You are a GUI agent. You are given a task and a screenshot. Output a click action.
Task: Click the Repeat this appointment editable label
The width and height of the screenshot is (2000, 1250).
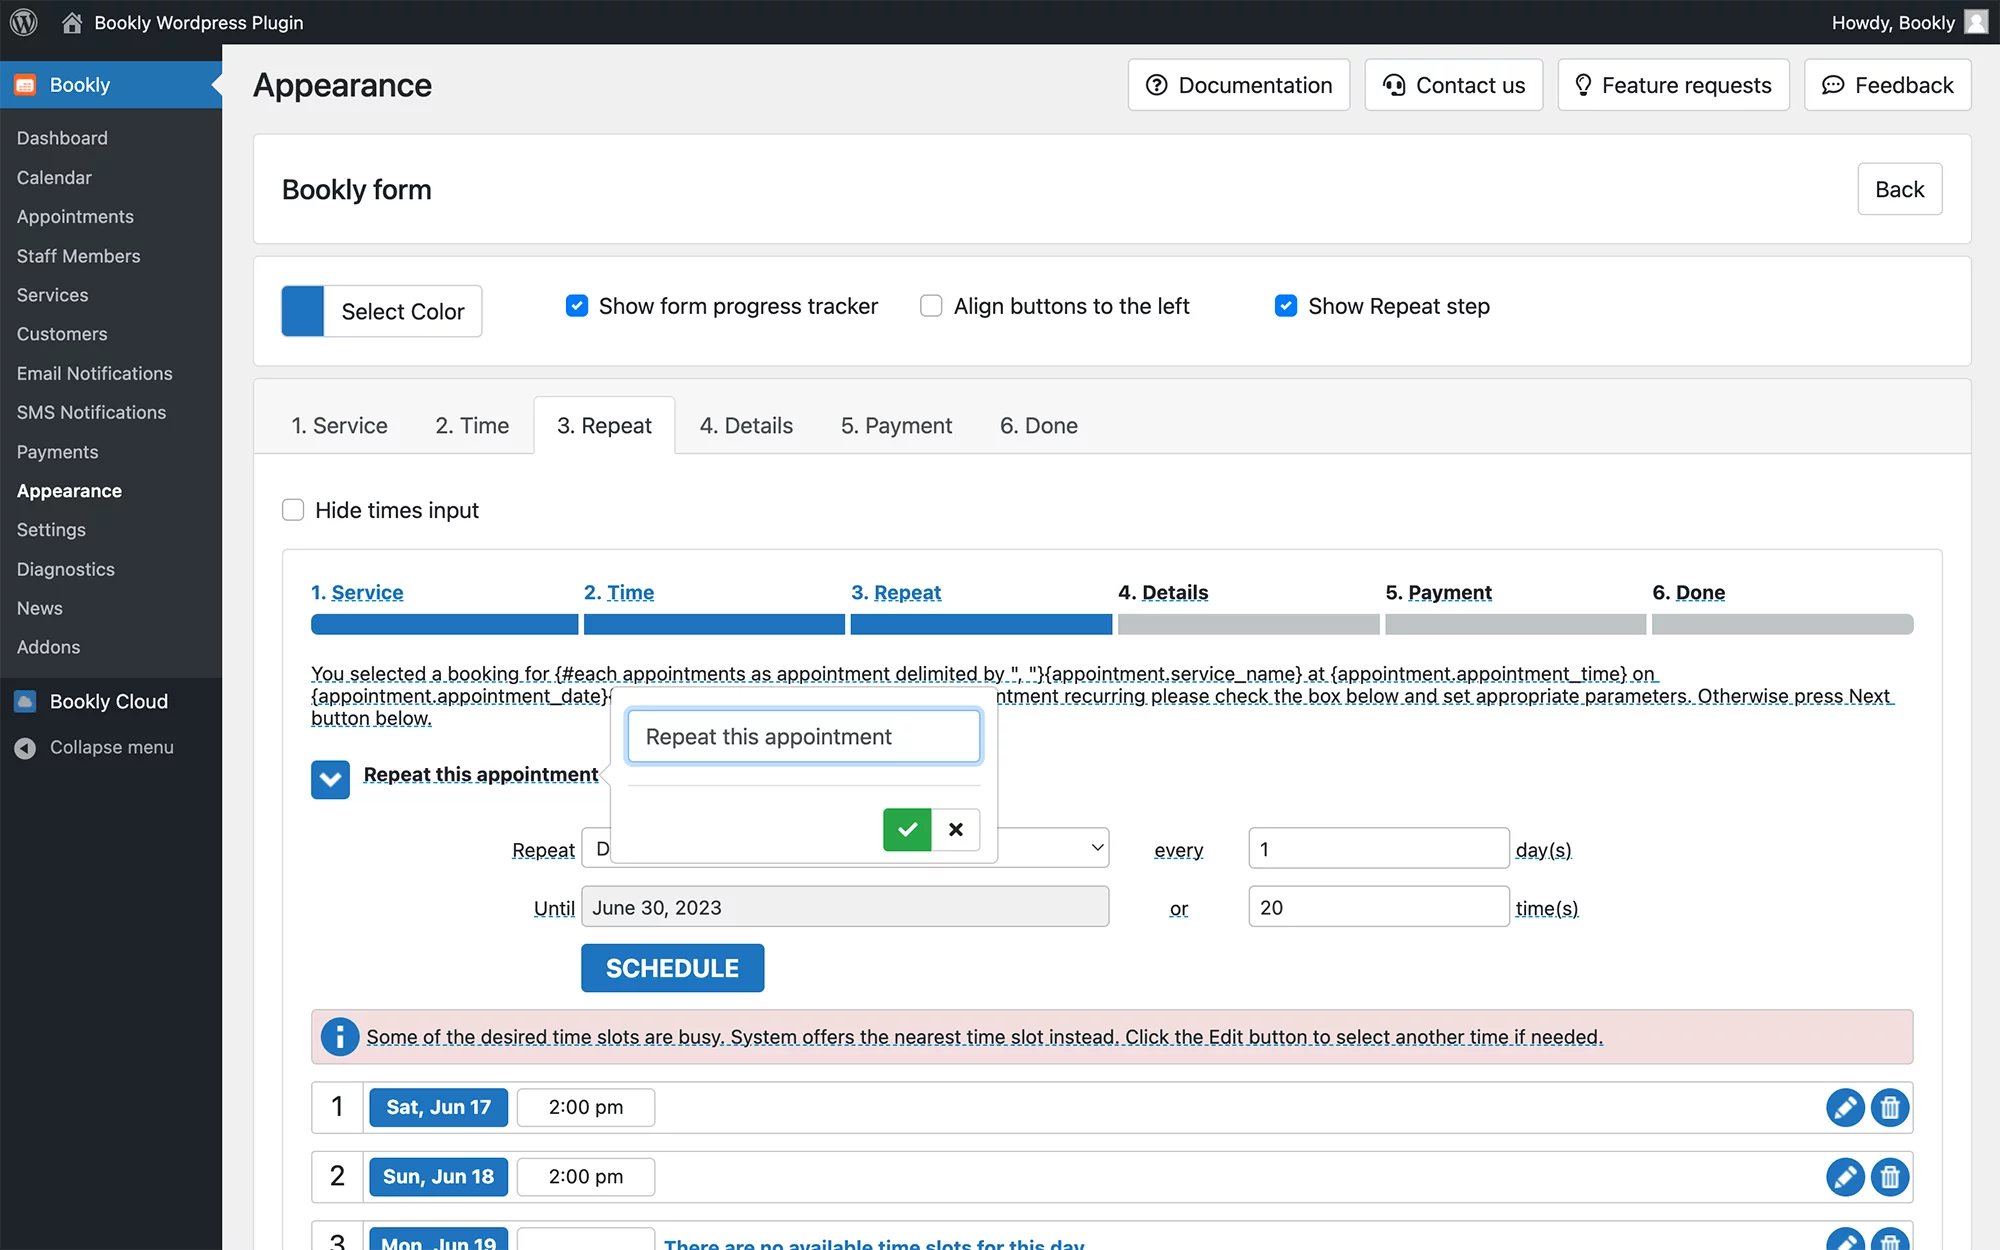[481, 775]
